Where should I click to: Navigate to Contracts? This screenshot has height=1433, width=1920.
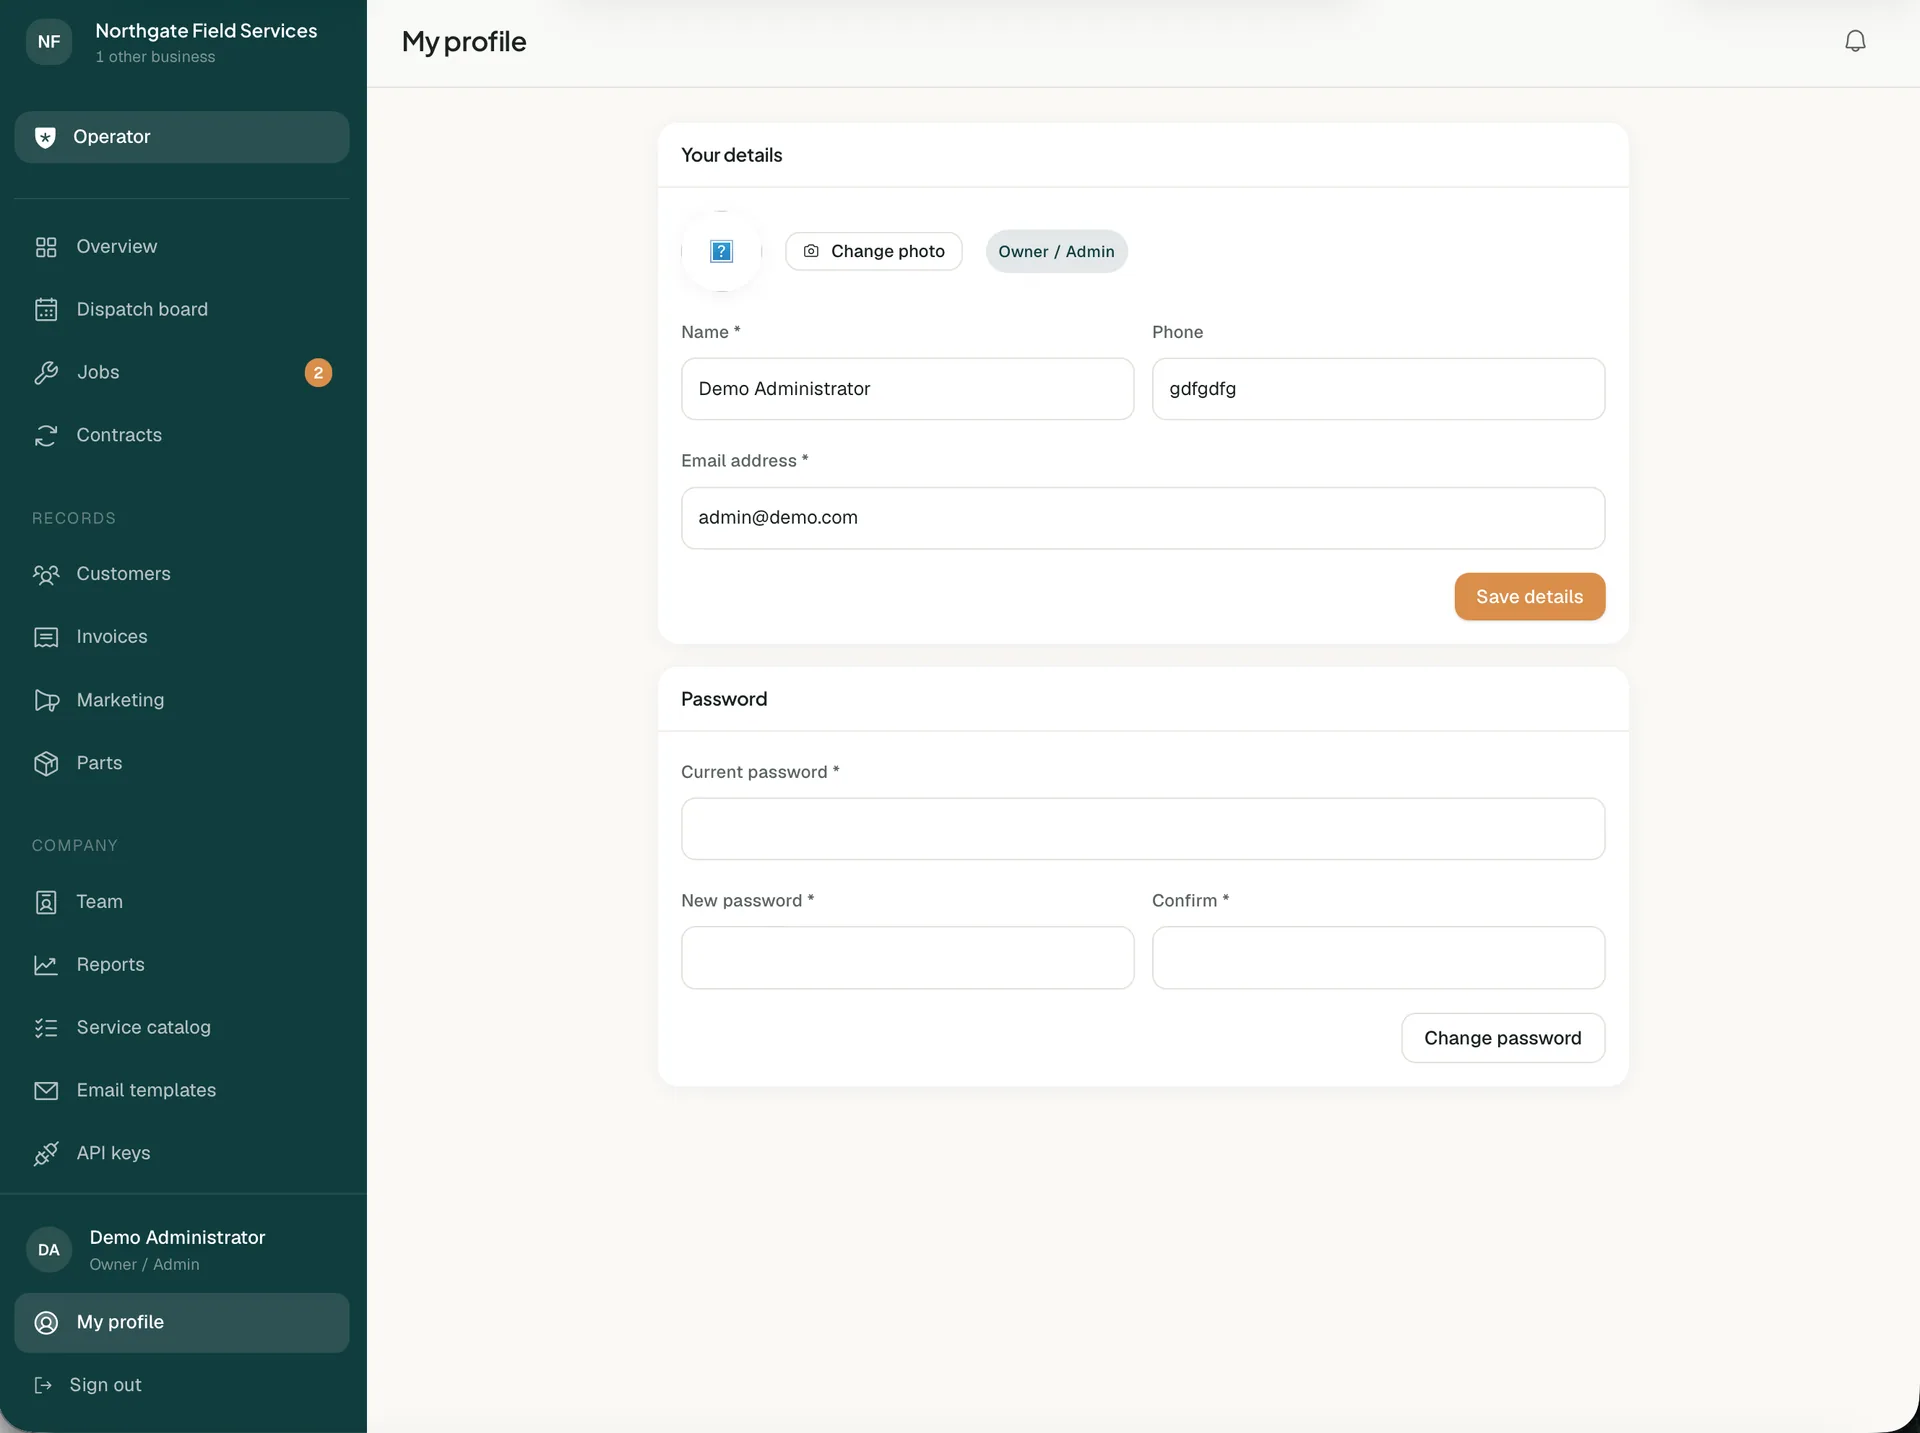(182, 436)
